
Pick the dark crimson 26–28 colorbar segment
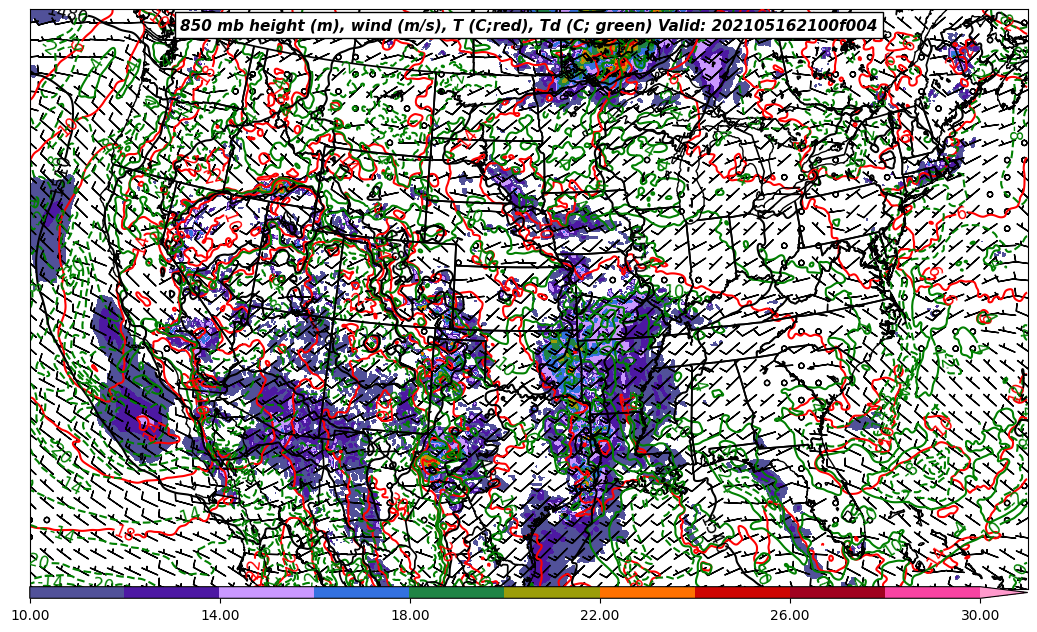point(837,592)
